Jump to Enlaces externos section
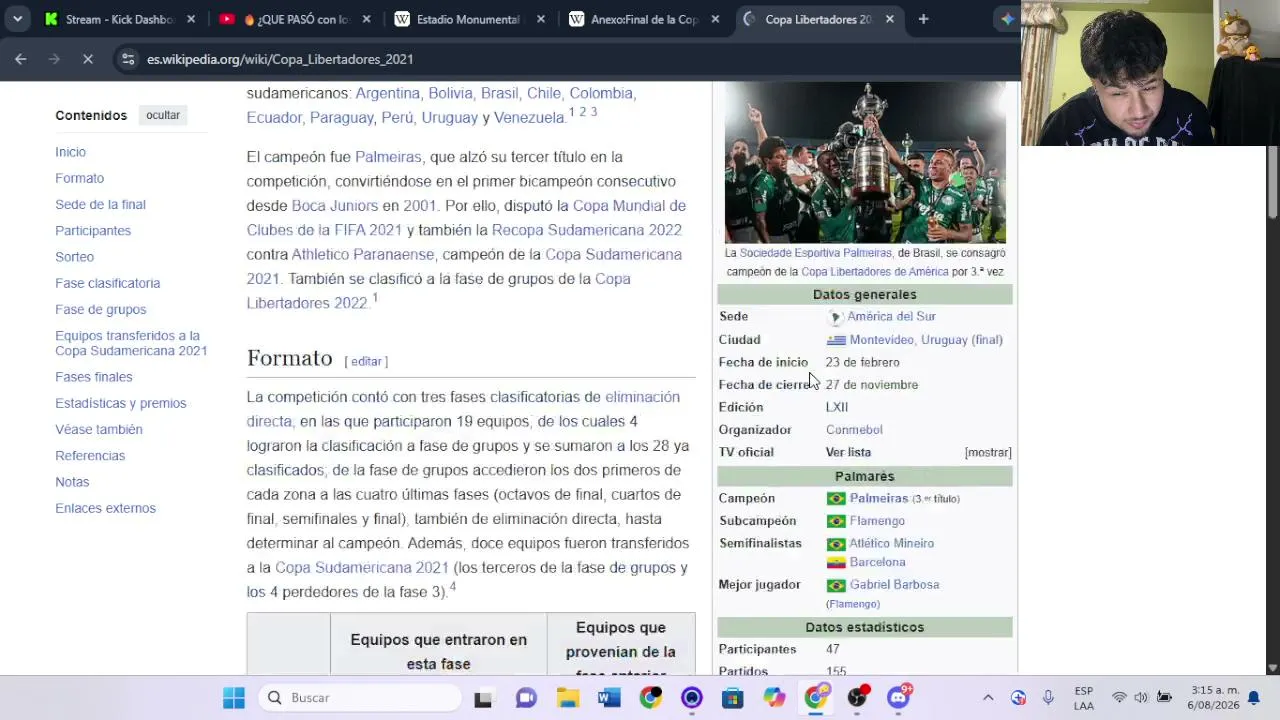The height and width of the screenshot is (720, 1280). point(105,508)
